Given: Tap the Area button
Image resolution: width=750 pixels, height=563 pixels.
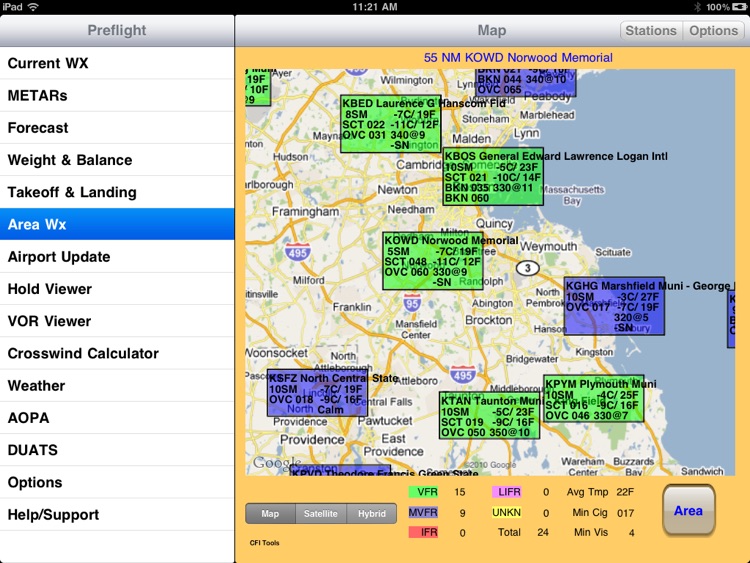Looking at the screenshot, I should click(688, 510).
